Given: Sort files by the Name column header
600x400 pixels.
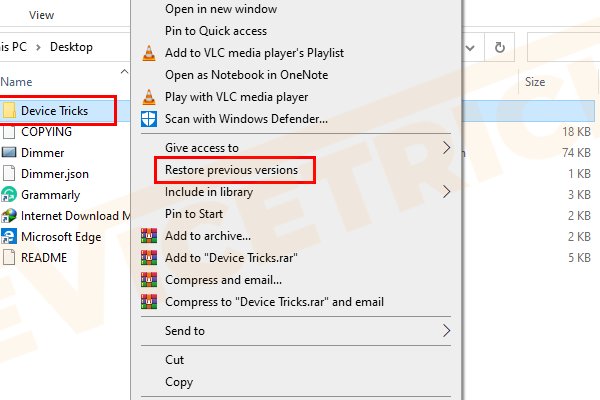Looking at the screenshot, I should 17,82.
